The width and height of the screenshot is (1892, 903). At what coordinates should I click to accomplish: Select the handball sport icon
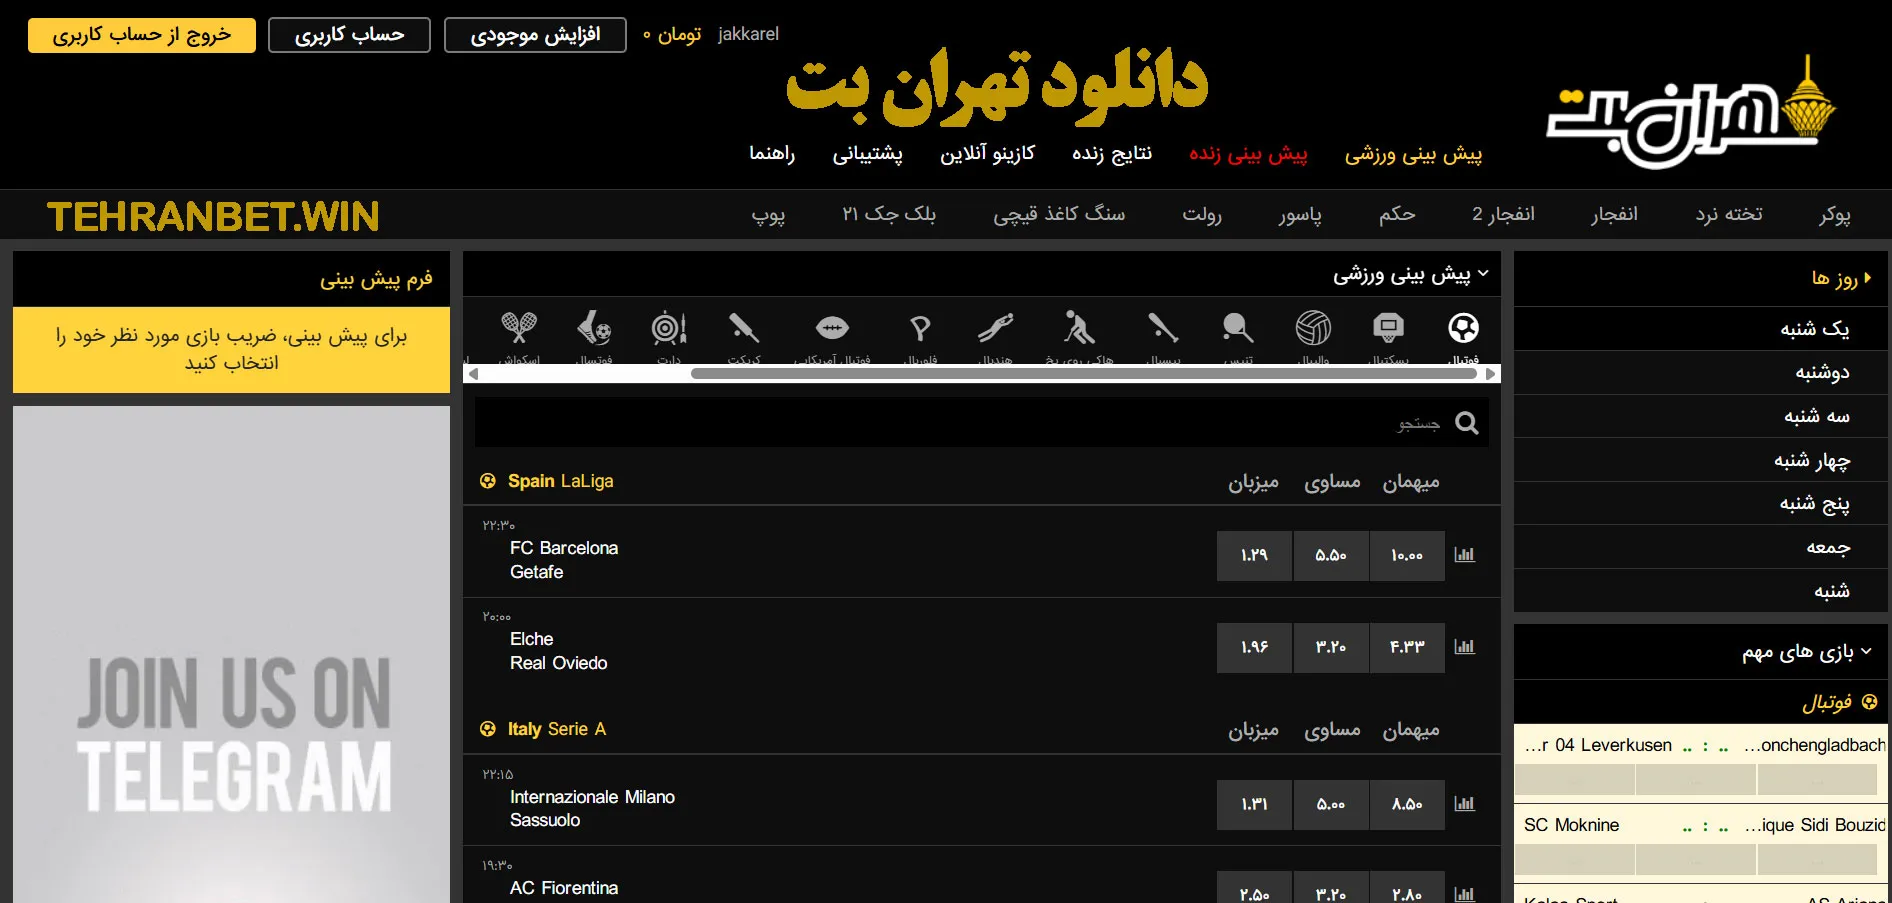pos(996,328)
